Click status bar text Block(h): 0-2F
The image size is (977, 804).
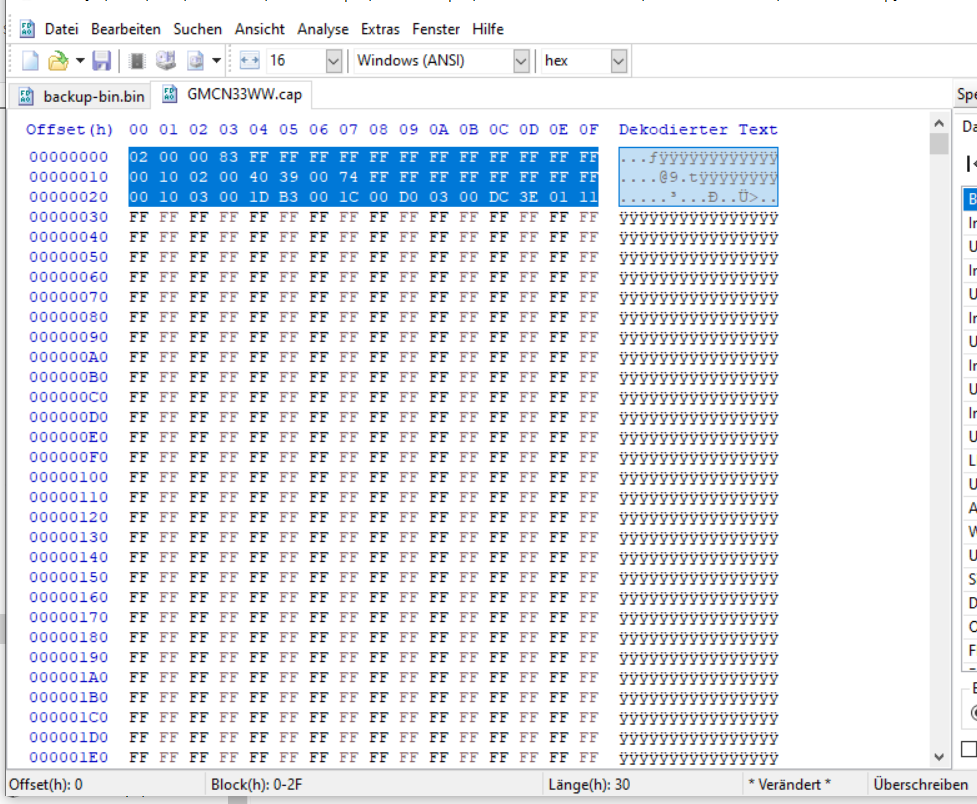tap(256, 784)
